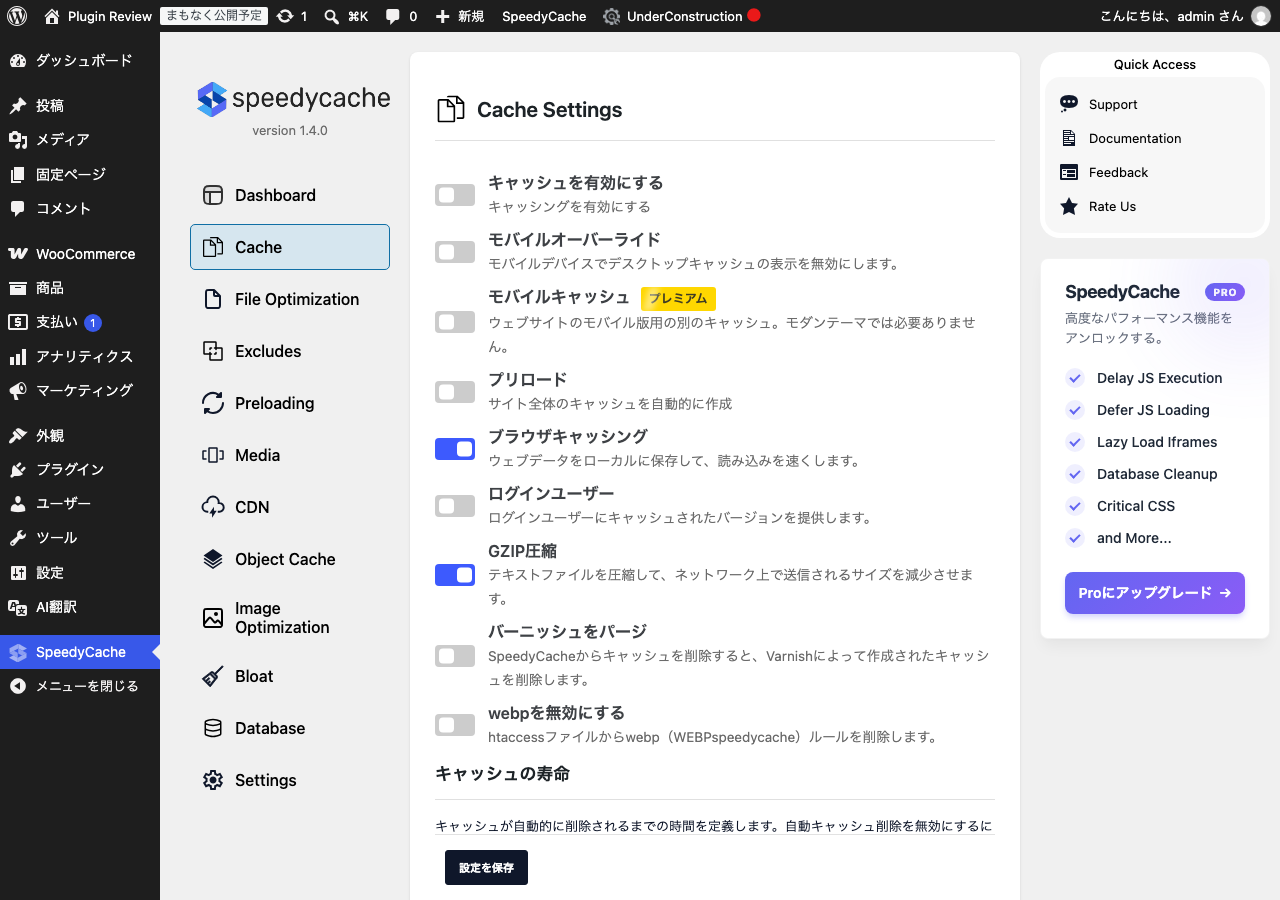Click the updates refresh icon in admin bar
1280x900 pixels.
coord(285,16)
